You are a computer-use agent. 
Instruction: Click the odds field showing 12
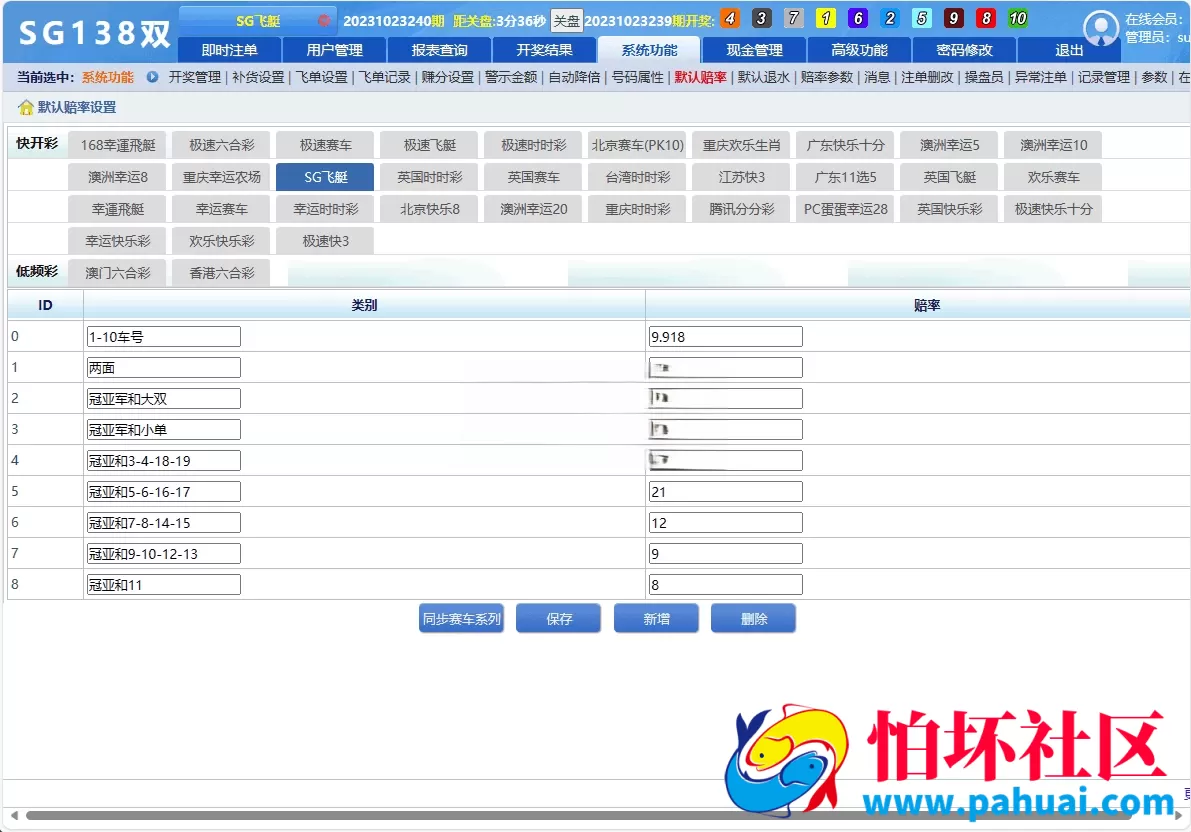[725, 523]
